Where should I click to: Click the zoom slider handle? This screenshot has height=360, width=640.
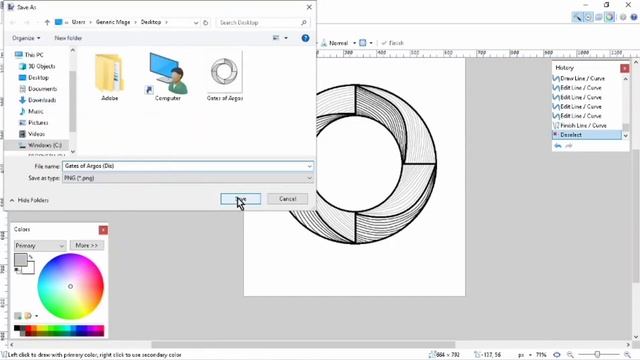pos(598,355)
